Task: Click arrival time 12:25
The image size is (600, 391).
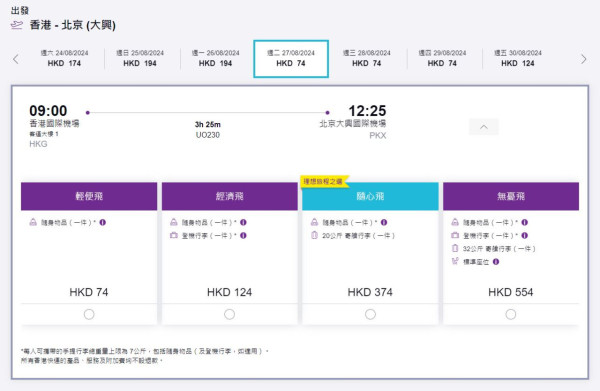Action: 367,111
